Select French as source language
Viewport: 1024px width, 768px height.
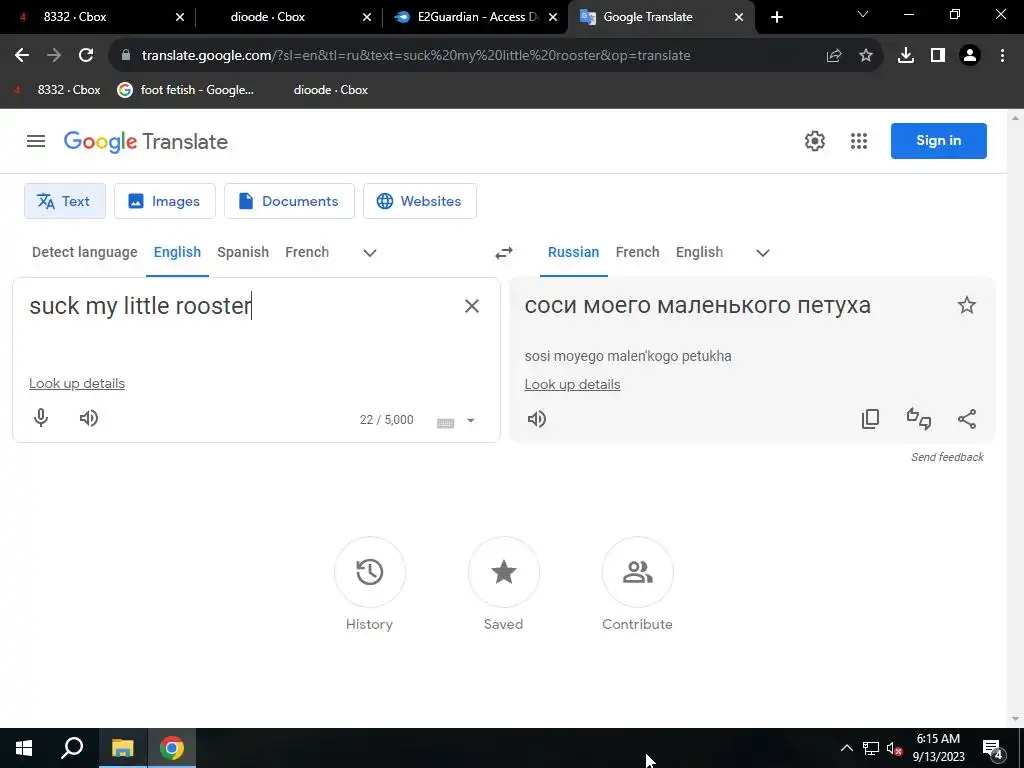(307, 252)
